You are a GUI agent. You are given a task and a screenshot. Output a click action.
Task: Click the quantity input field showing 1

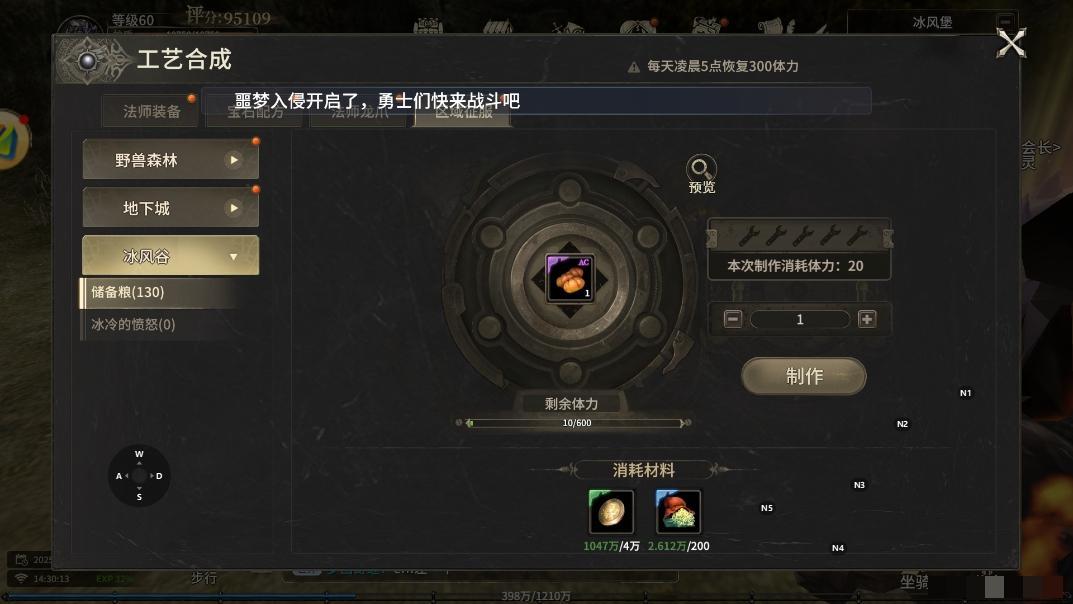pos(800,319)
